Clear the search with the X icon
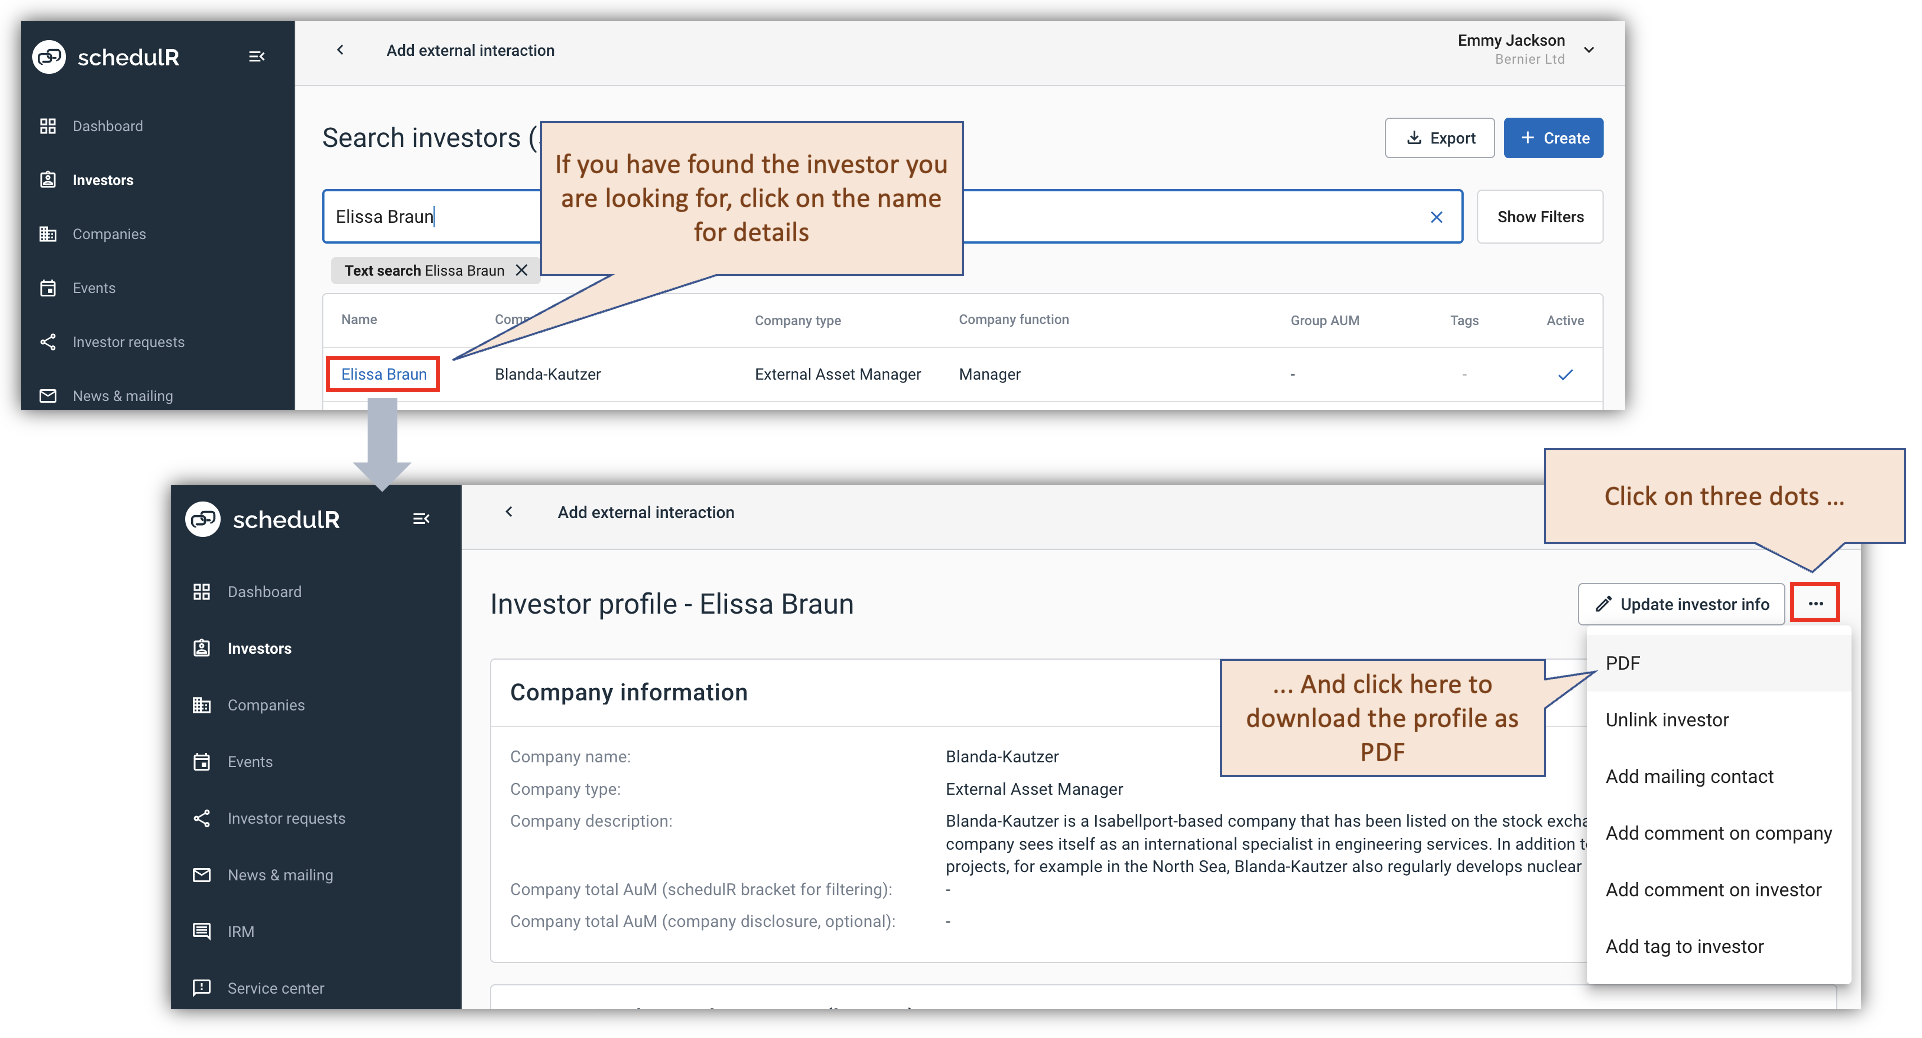1922x1038 pixels. [x=1436, y=216]
